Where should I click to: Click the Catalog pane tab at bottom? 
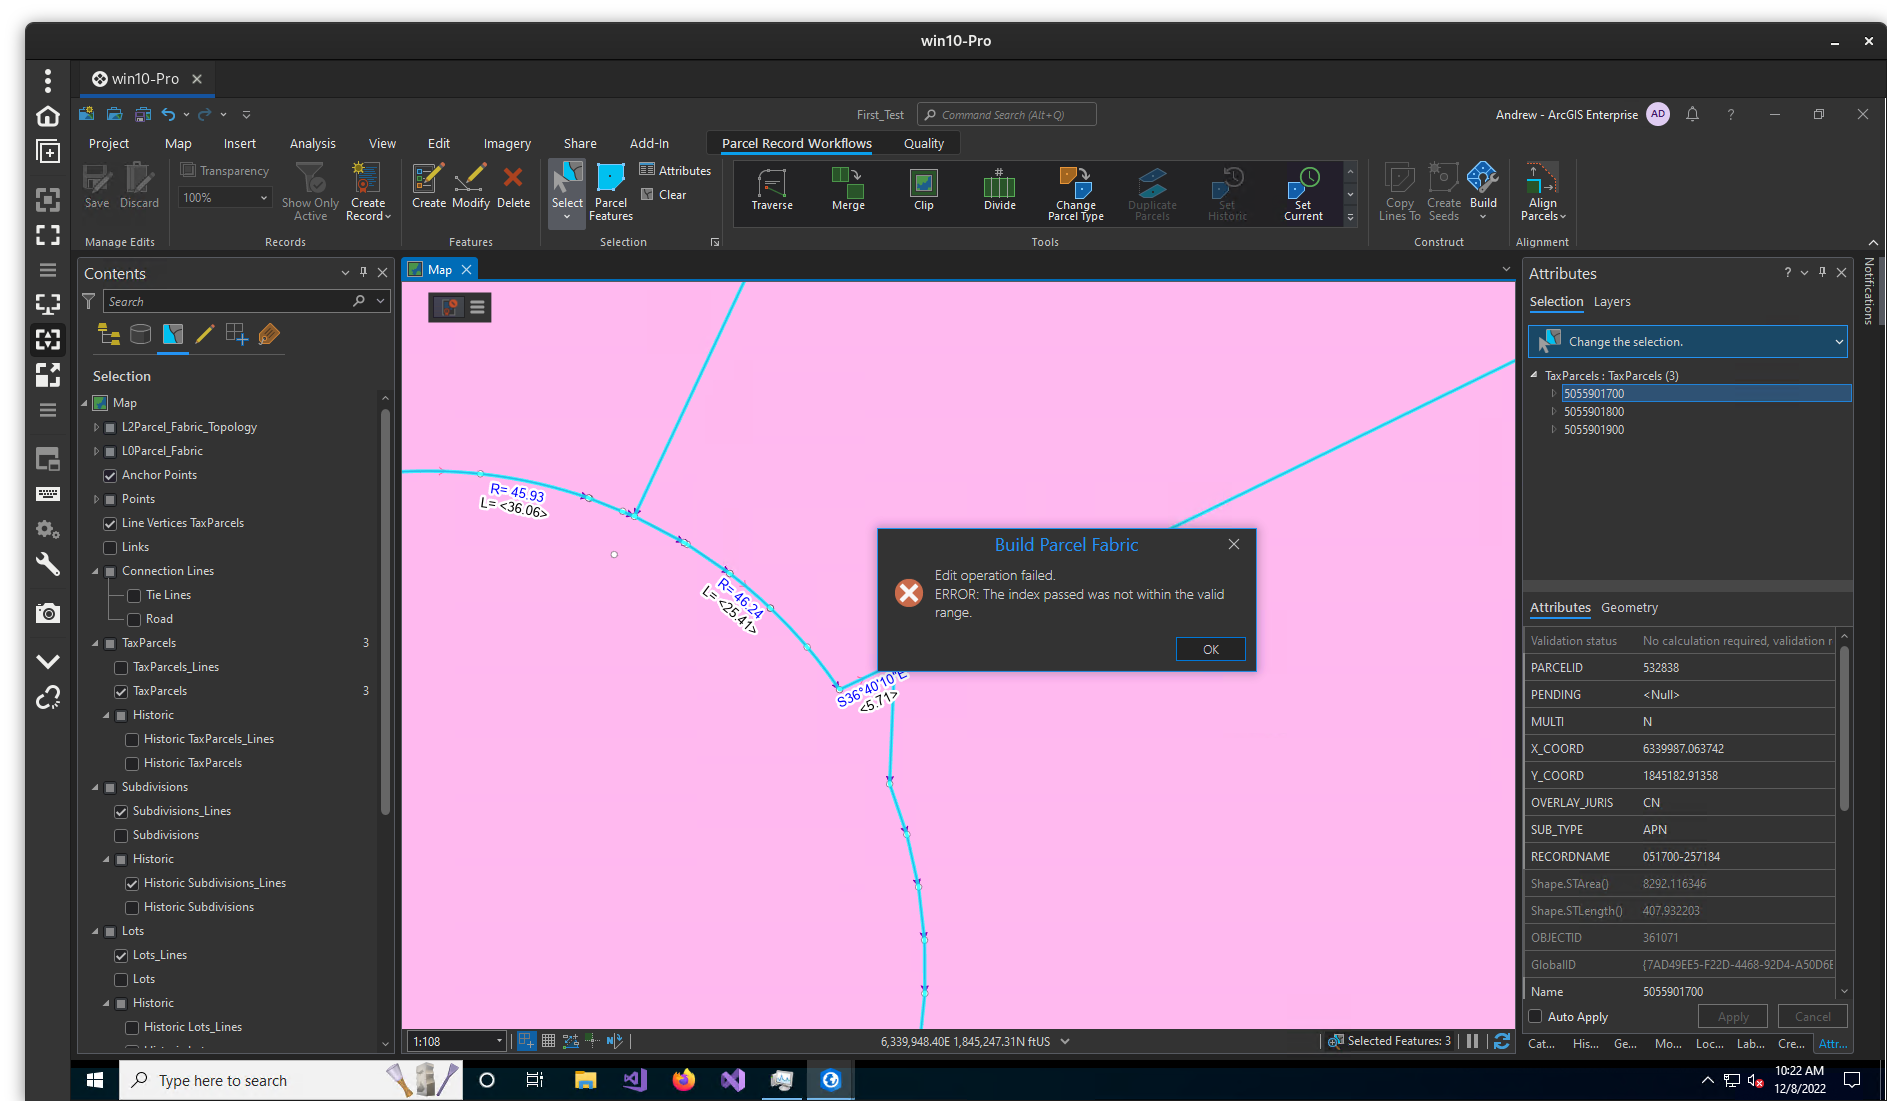click(1542, 1043)
